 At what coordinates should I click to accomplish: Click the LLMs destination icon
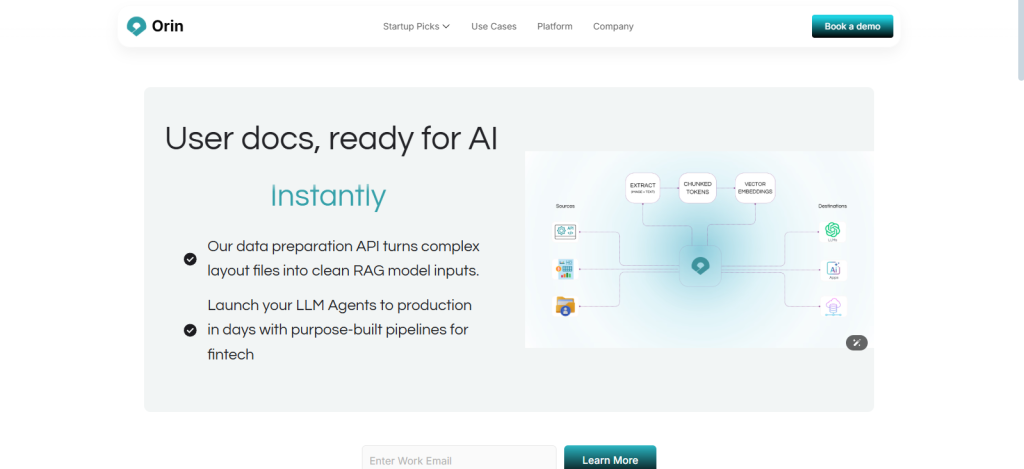(832, 231)
